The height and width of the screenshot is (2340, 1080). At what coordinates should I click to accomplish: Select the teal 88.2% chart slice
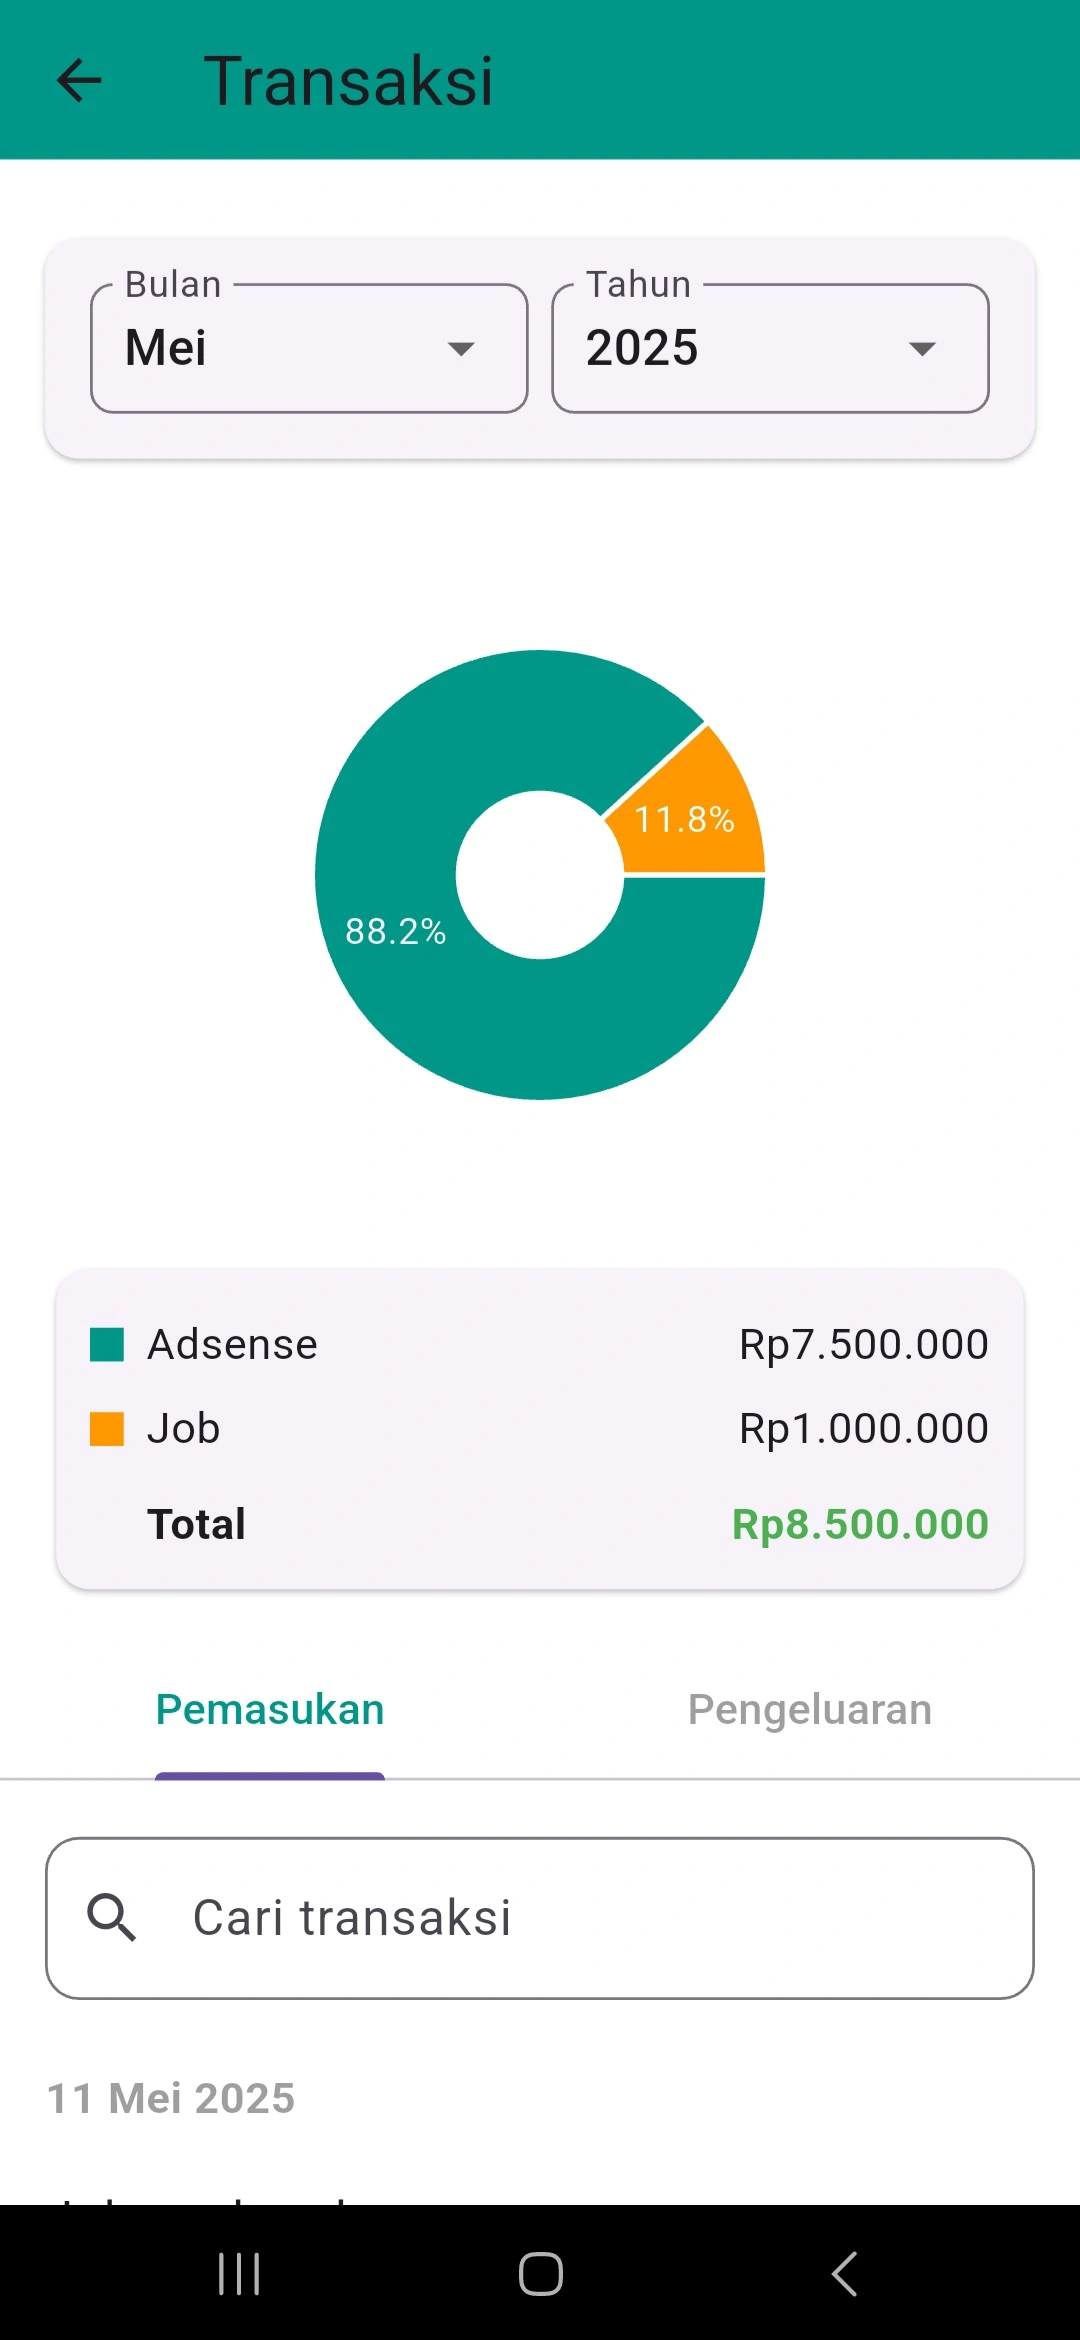pyautogui.click(x=420, y=950)
